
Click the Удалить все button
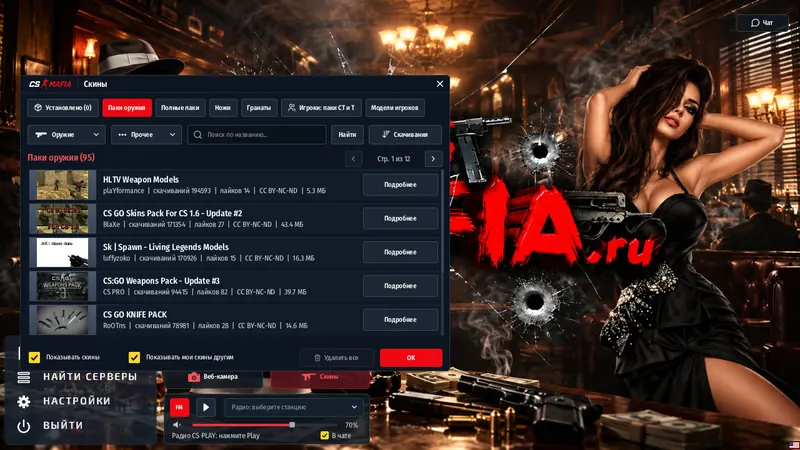point(336,358)
